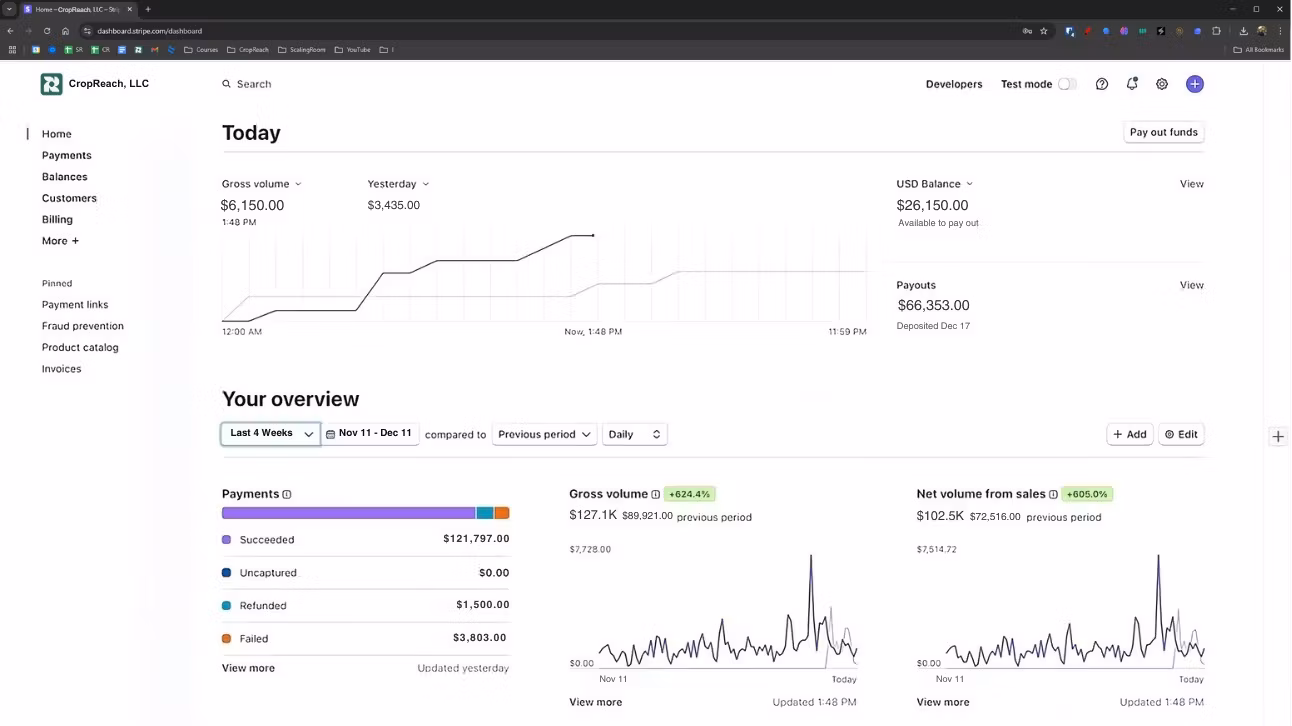Bookmark page with the star icon
The image size is (1292, 726).
coord(1044,31)
